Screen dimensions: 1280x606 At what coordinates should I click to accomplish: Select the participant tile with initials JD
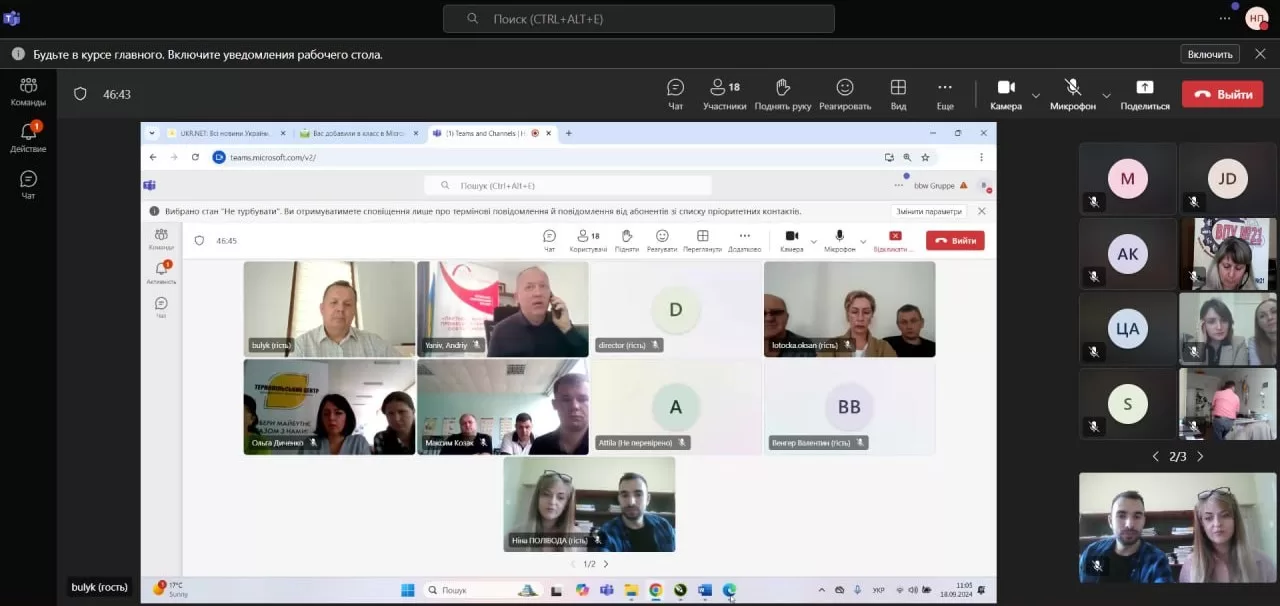[x=1227, y=179]
